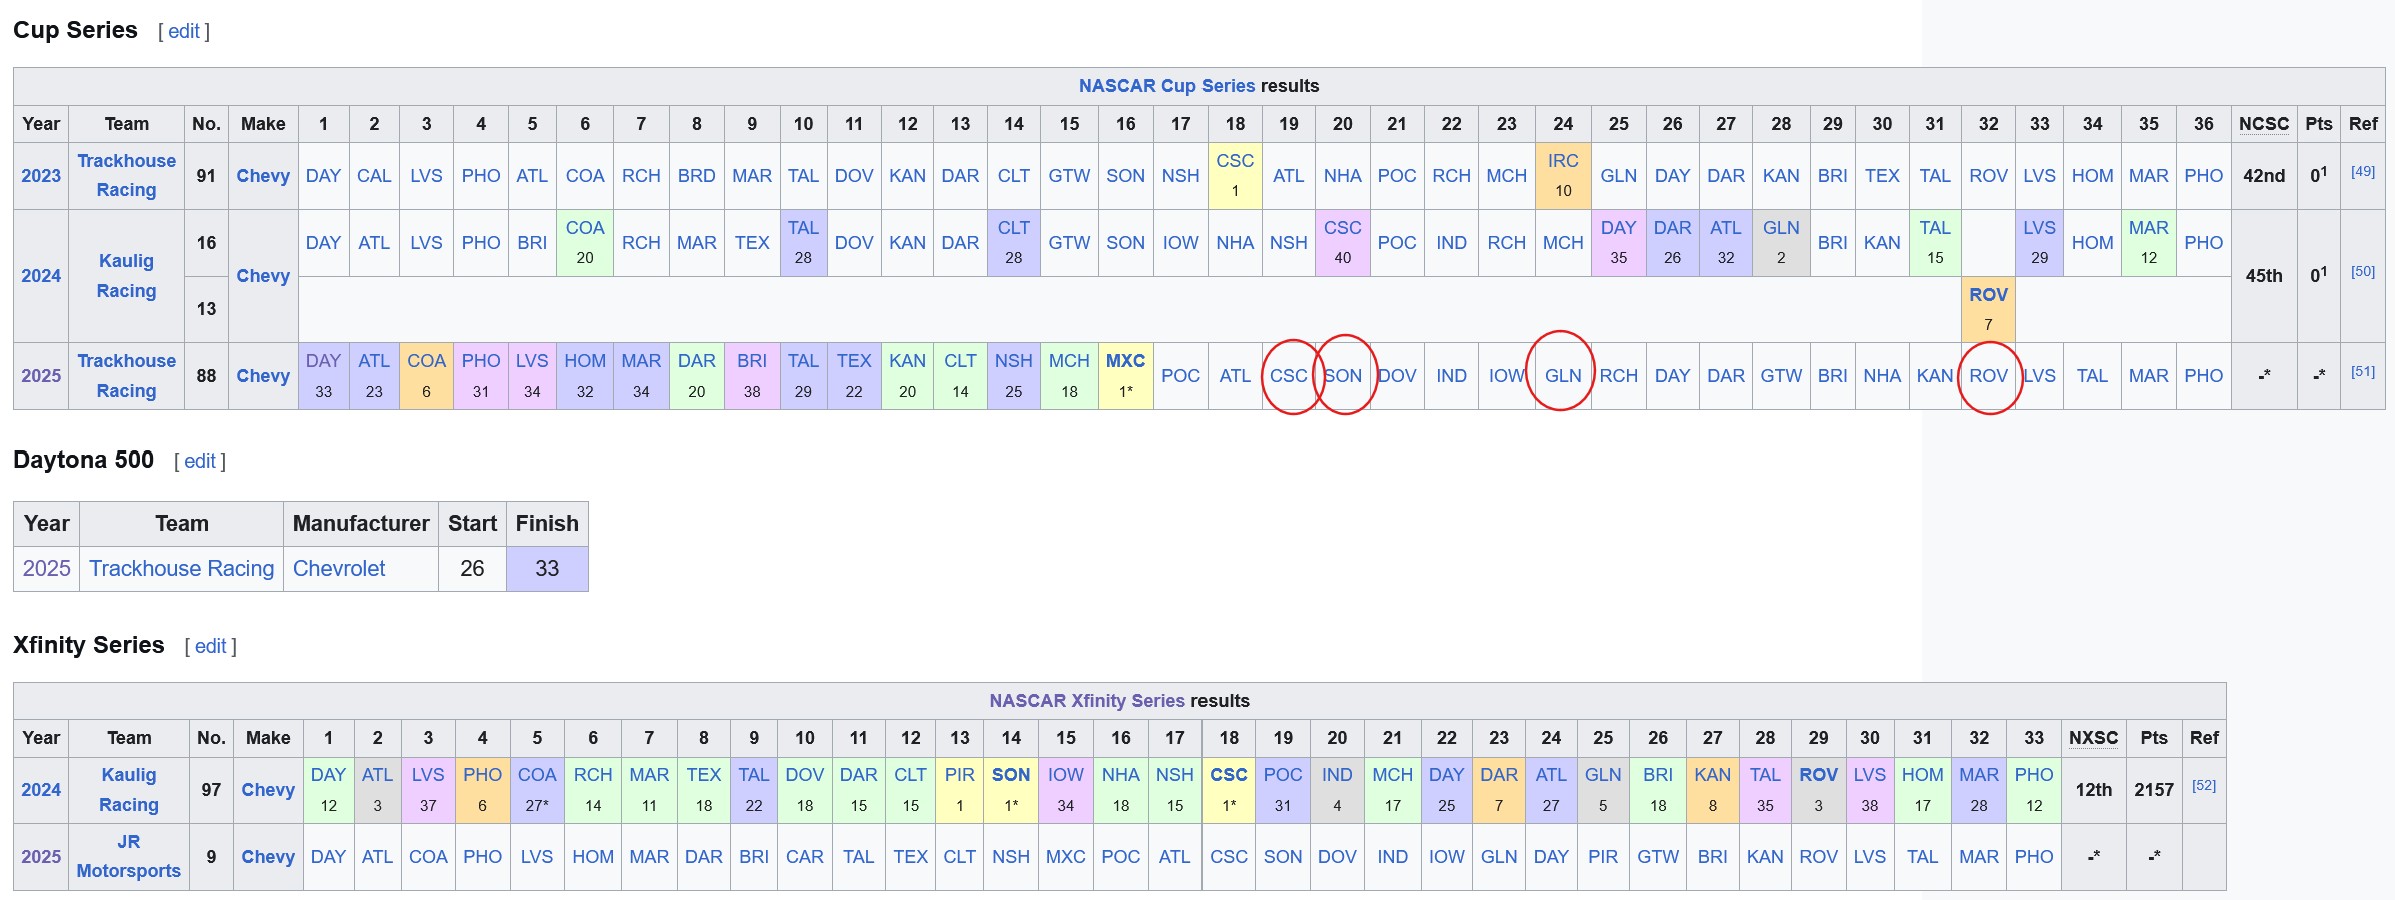Screen dimensions: 2395x900
Task: Select the Finish value 33 in Daytona 500 table
Action: [547, 569]
